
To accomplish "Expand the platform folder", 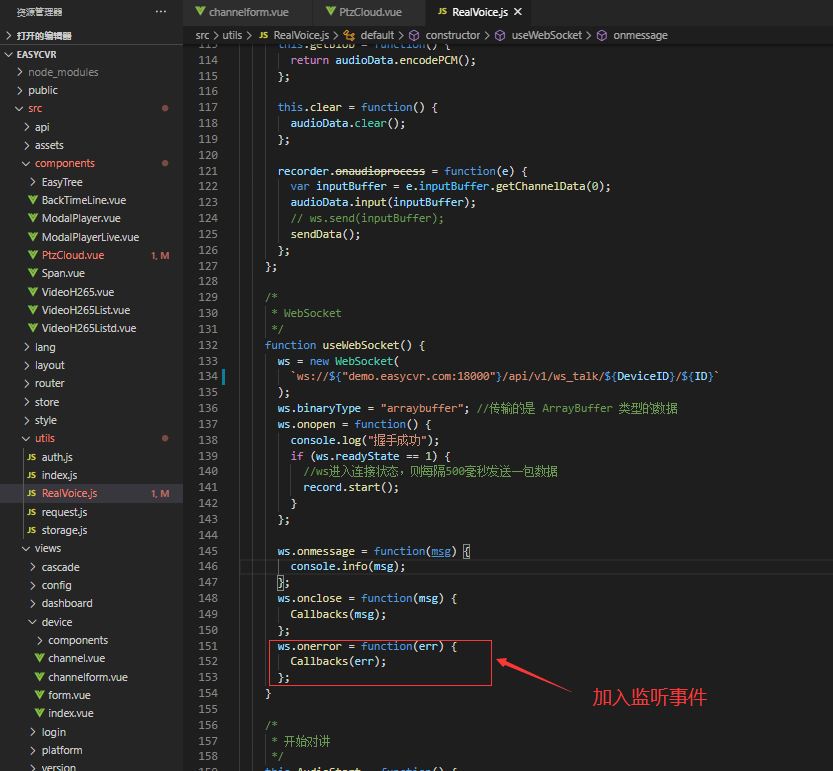I will pyautogui.click(x=33, y=750).
